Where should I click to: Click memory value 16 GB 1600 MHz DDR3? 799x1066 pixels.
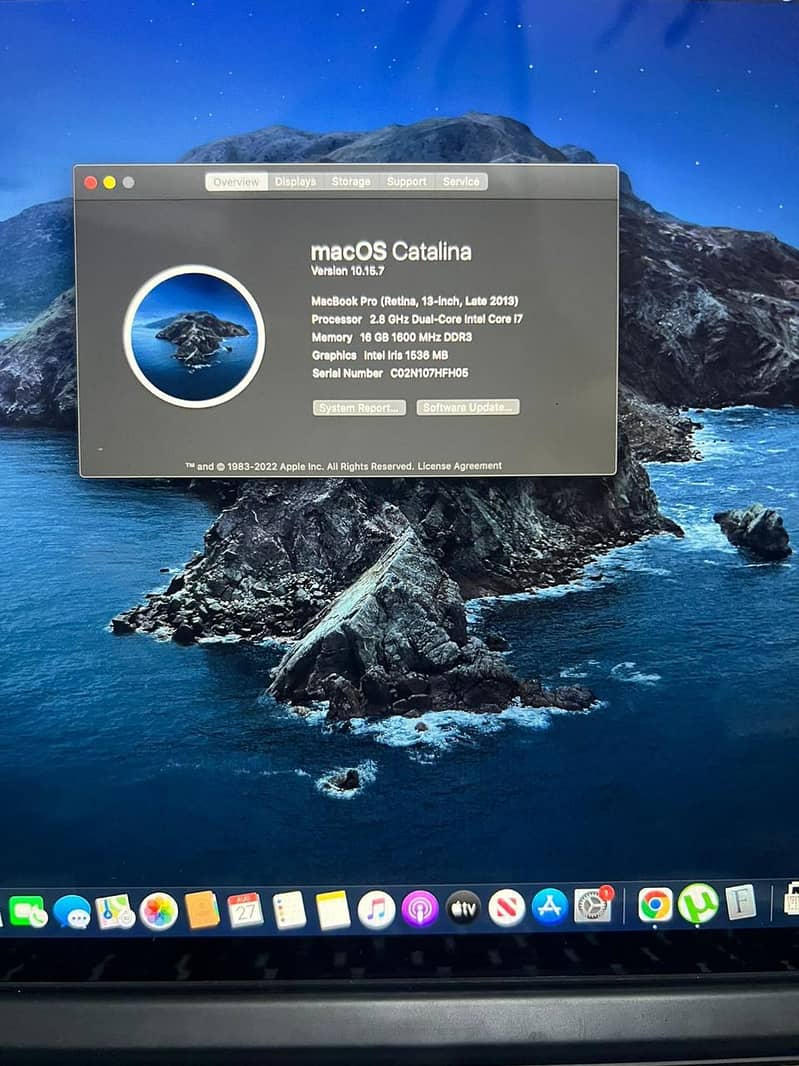point(415,337)
